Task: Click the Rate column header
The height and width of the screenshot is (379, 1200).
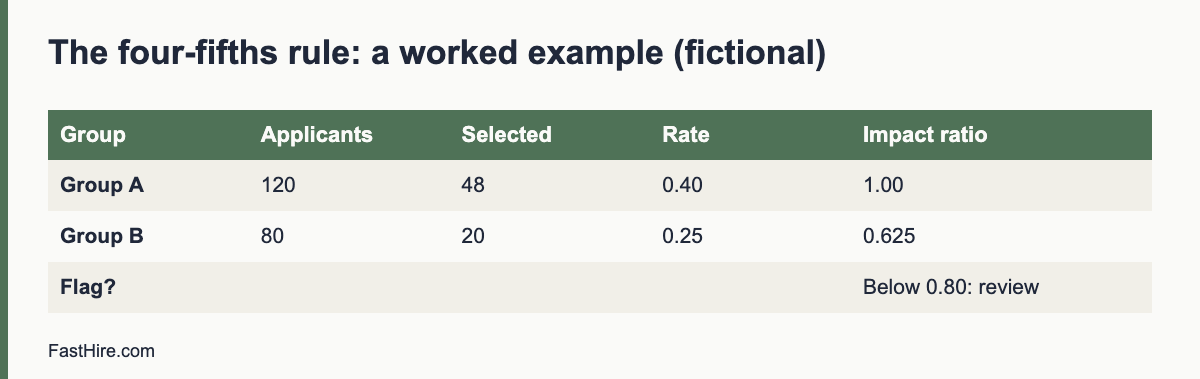Action: click(x=685, y=135)
